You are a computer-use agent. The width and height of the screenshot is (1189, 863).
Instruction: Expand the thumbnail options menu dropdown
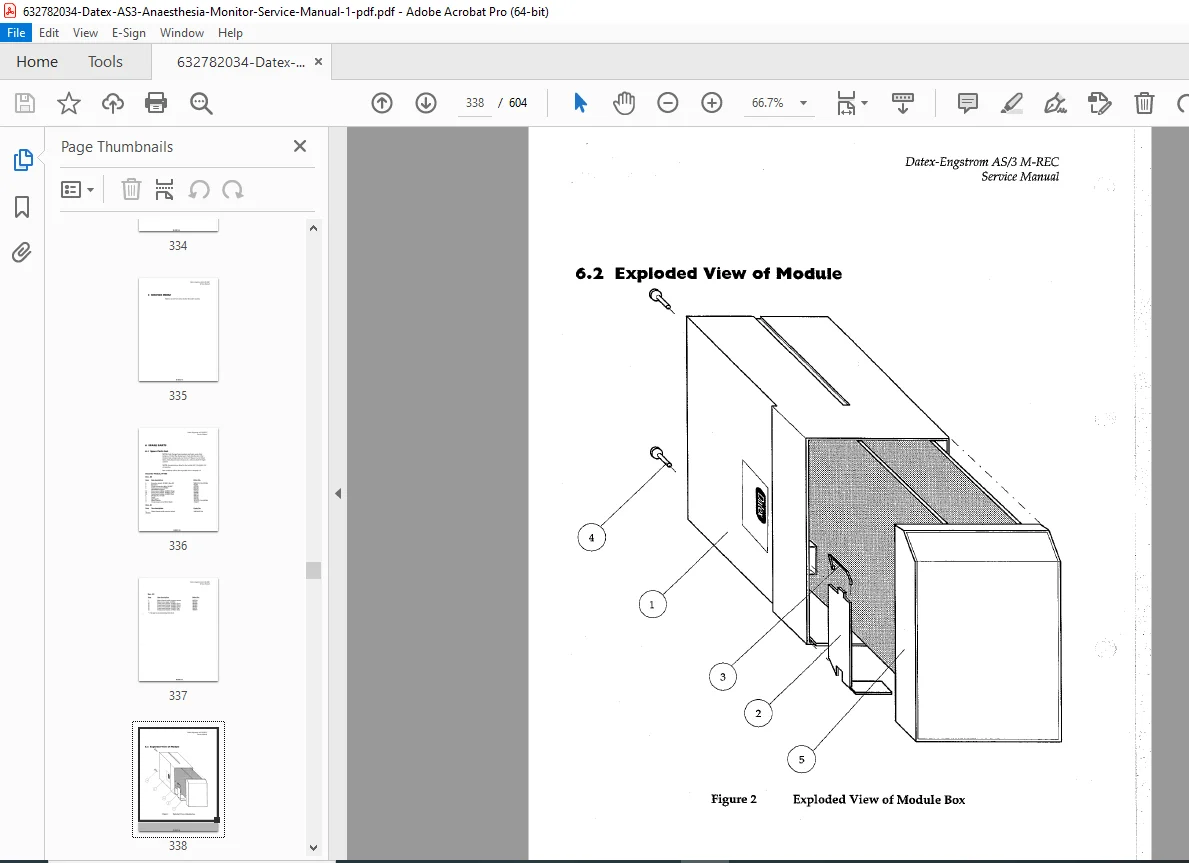(x=77, y=190)
